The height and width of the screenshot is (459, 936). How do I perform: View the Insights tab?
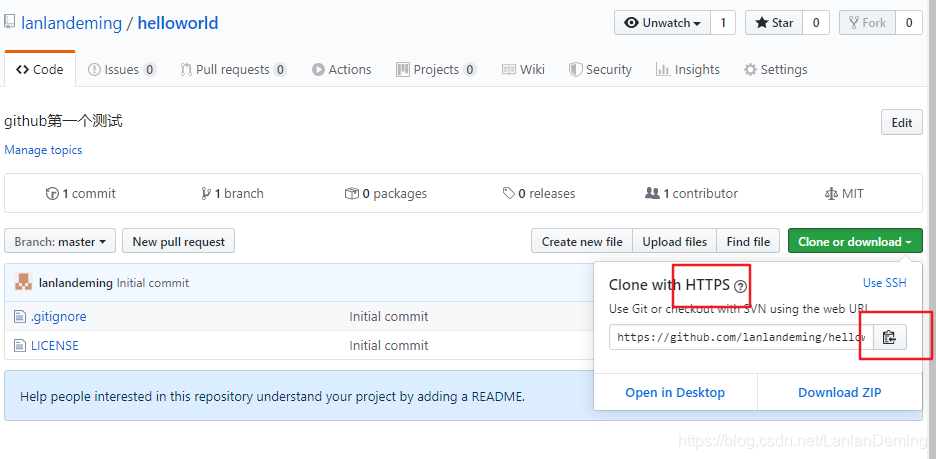pos(688,69)
